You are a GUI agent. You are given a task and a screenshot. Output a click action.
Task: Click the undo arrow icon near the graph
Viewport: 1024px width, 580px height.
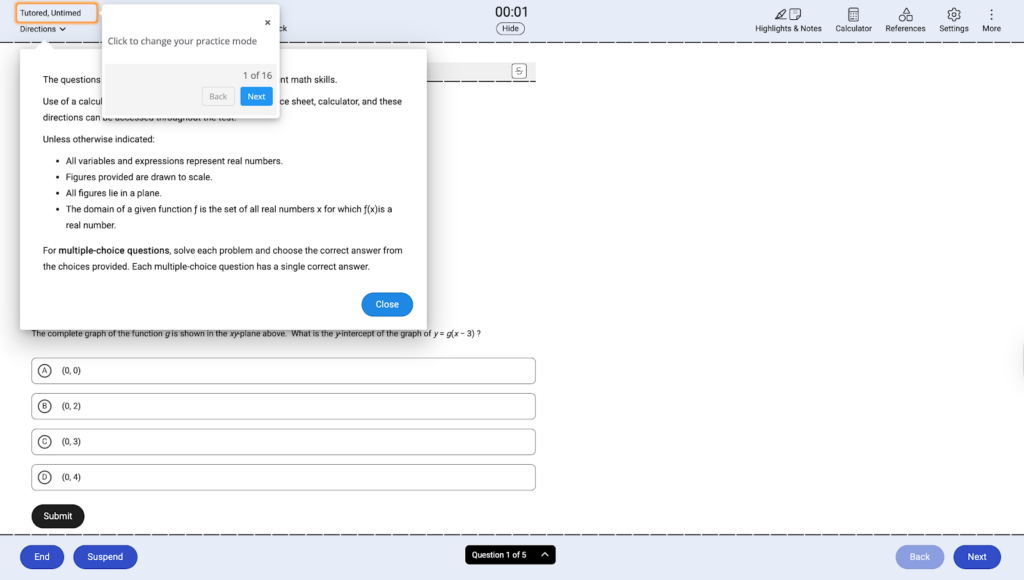coord(519,71)
